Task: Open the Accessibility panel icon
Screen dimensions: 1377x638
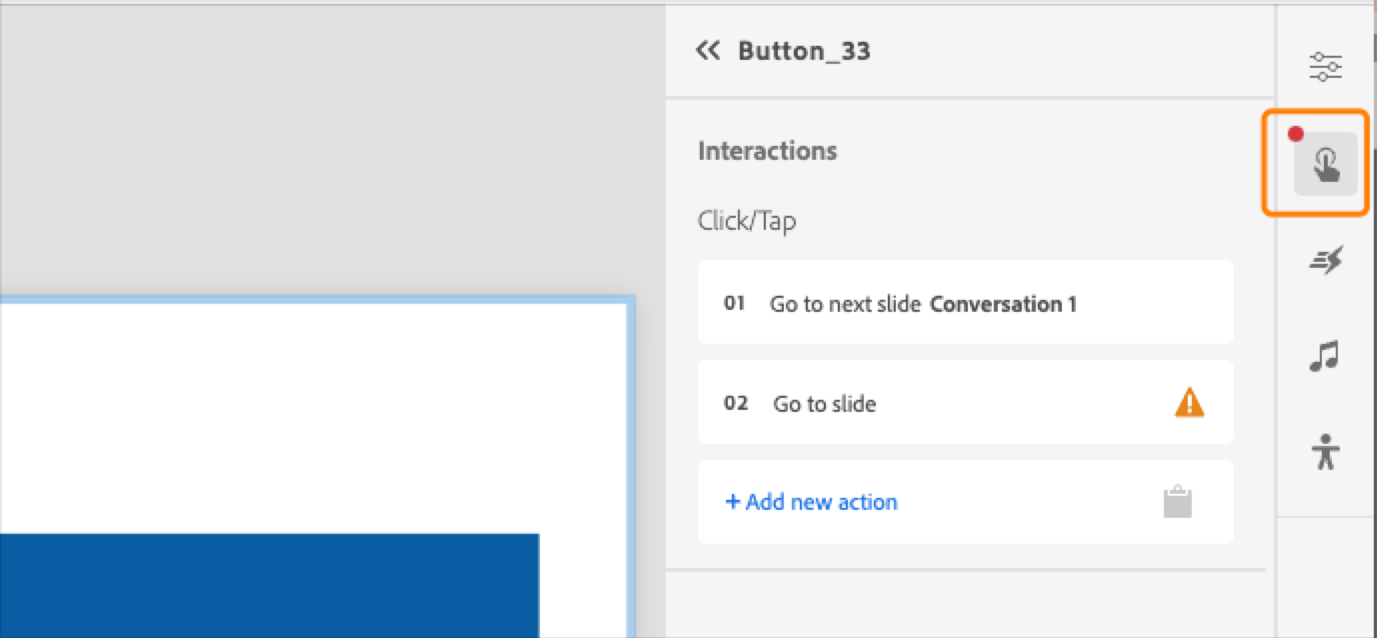Action: point(1324,452)
